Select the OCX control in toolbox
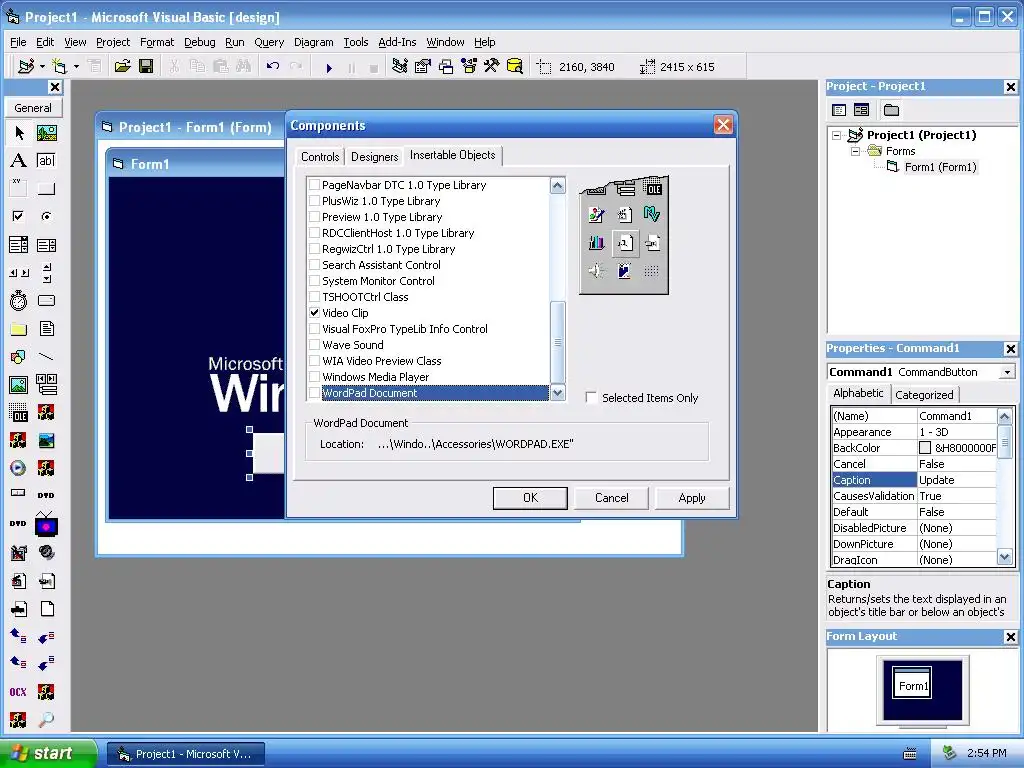1024x768 pixels. click(x=19, y=692)
